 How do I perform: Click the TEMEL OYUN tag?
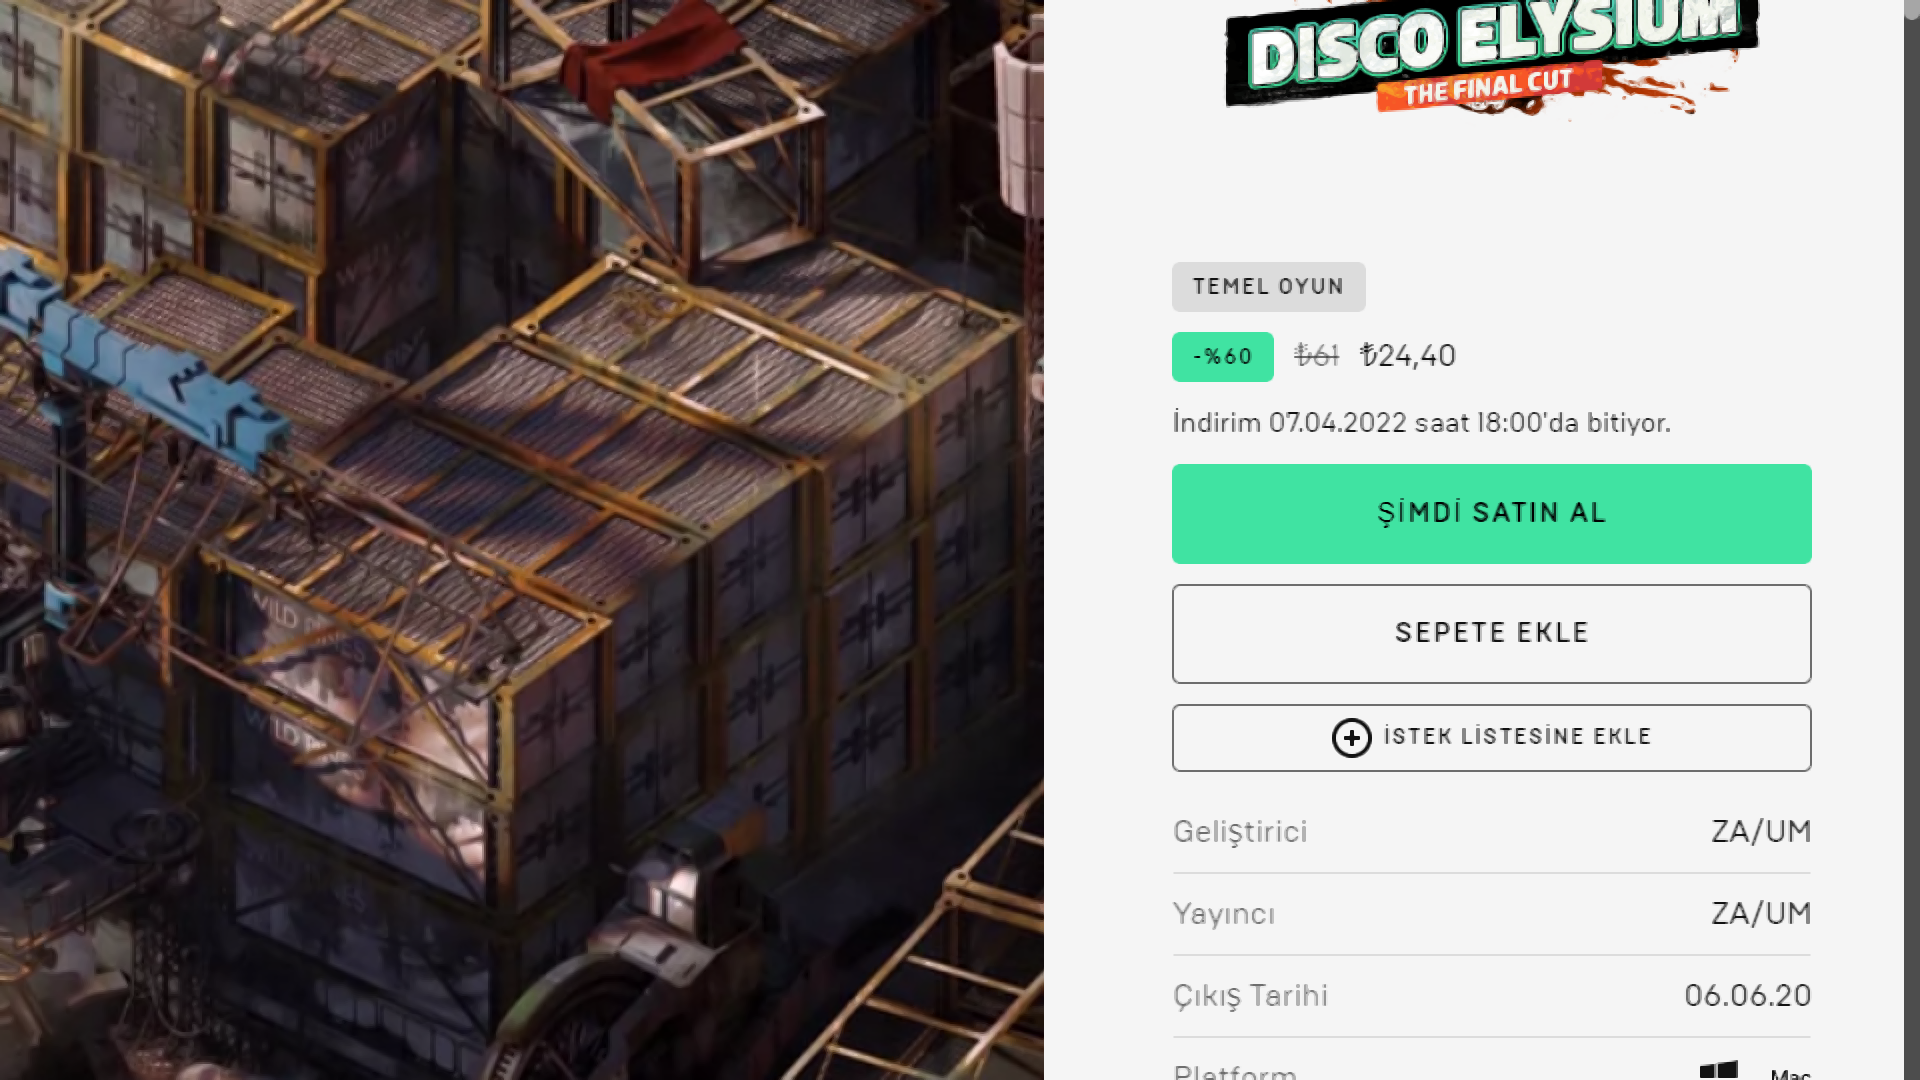1268,287
